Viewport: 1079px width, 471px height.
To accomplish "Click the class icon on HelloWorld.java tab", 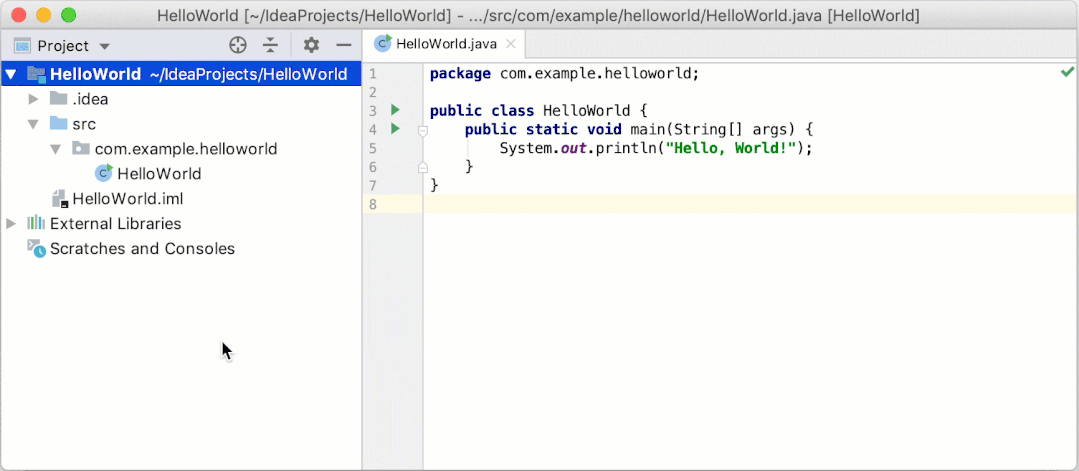I will [383, 43].
